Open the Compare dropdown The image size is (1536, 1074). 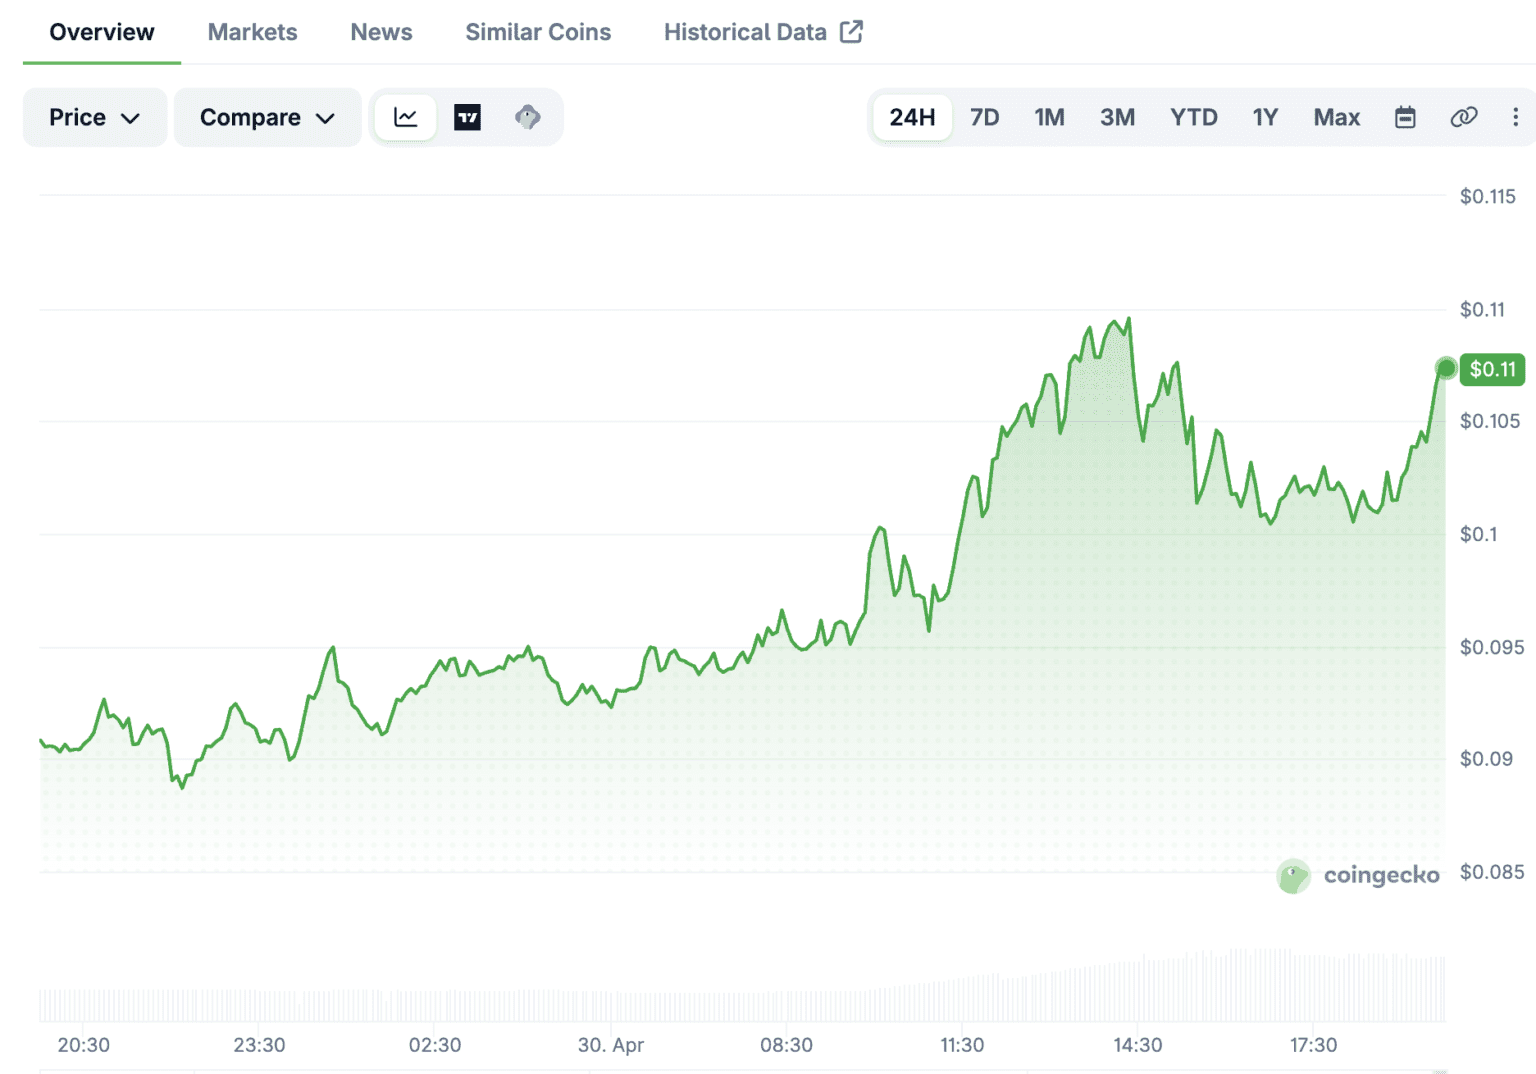click(267, 117)
